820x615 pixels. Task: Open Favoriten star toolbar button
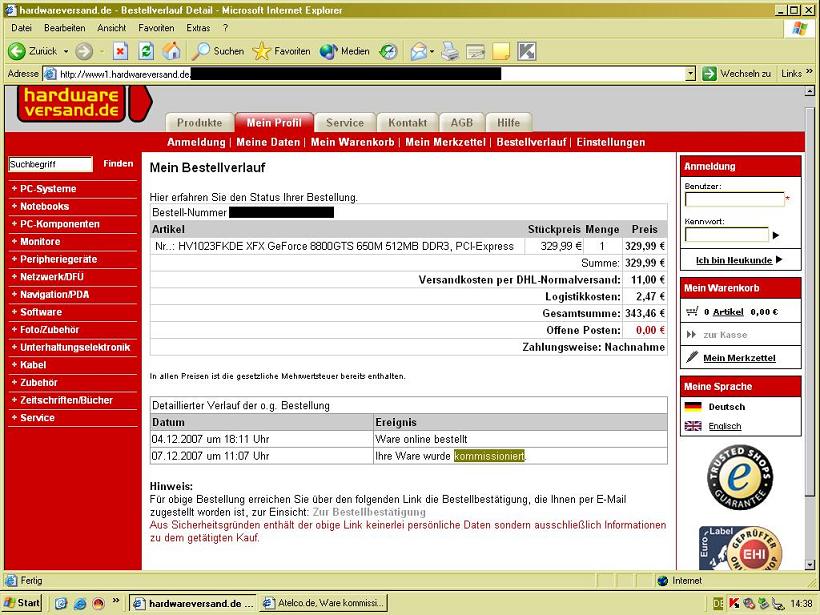point(281,51)
